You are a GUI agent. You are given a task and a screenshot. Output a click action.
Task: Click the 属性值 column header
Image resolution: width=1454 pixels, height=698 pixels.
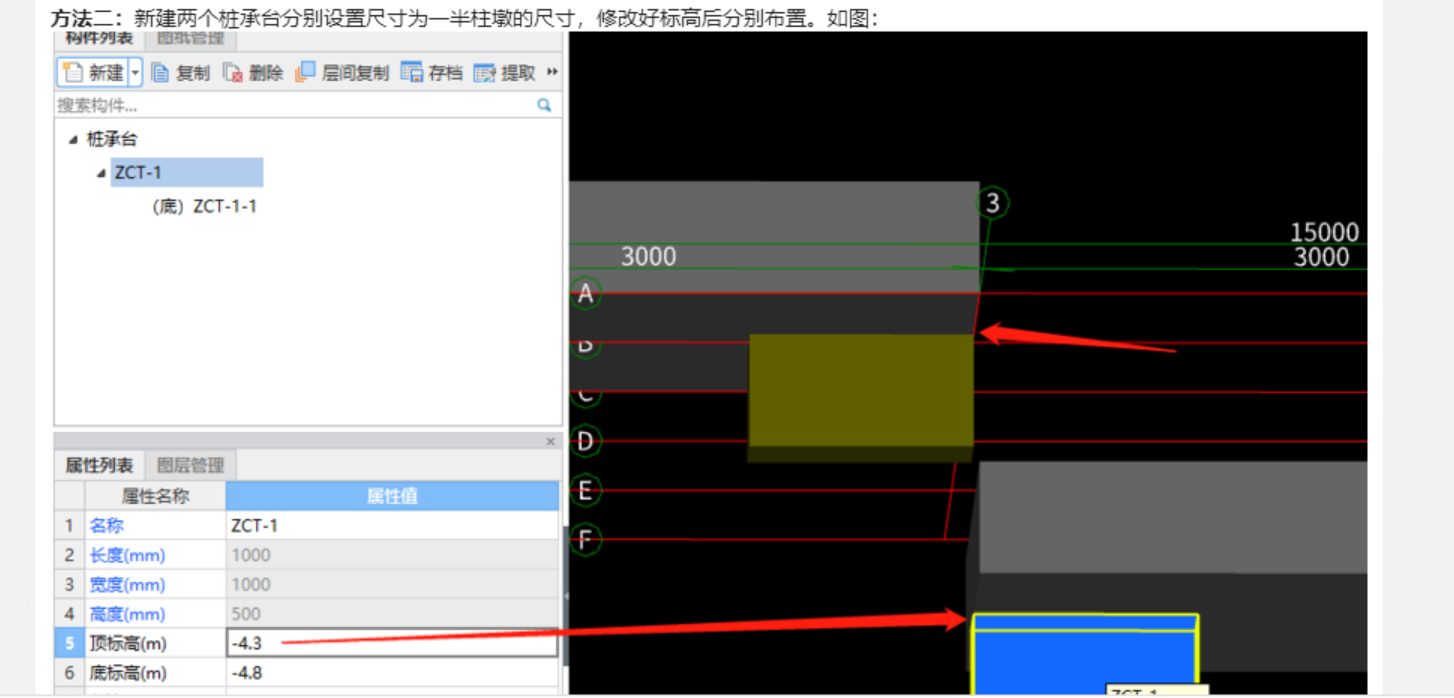(392, 496)
